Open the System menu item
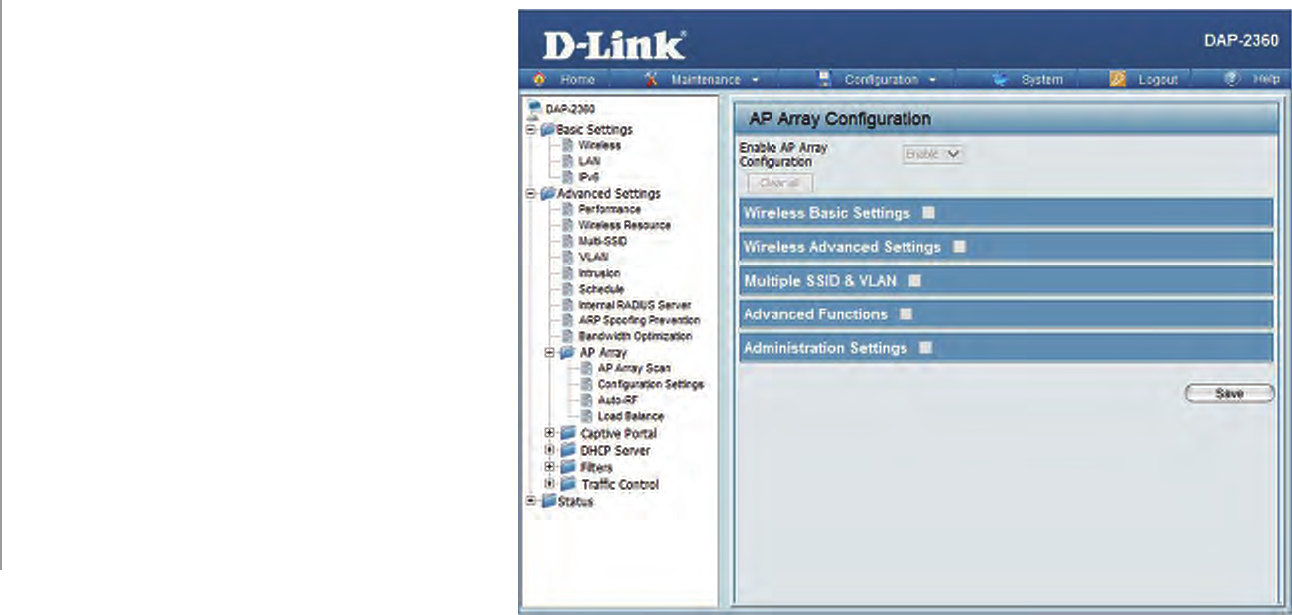 1042,79
